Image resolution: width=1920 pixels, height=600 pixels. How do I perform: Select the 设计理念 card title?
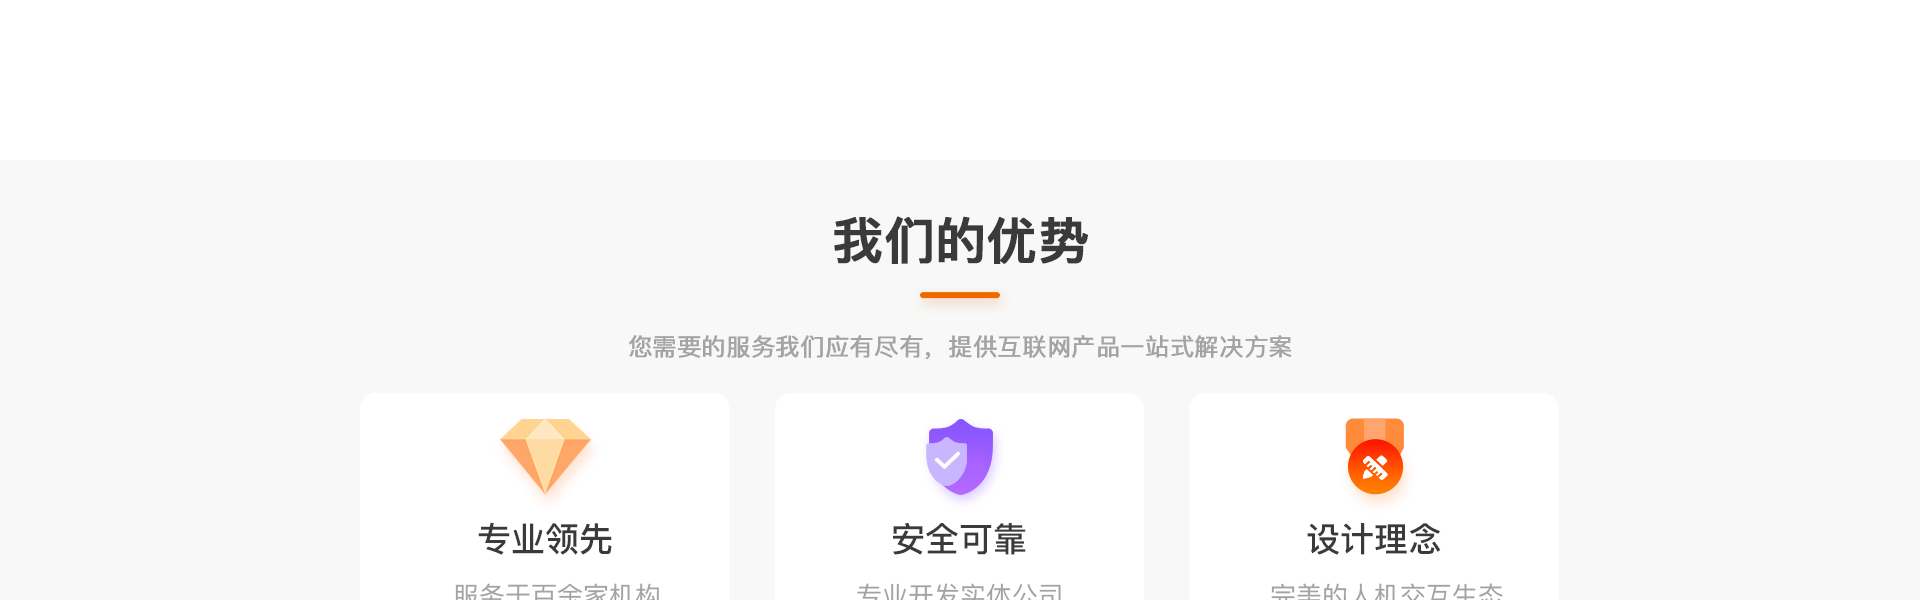pyautogui.click(x=1374, y=539)
